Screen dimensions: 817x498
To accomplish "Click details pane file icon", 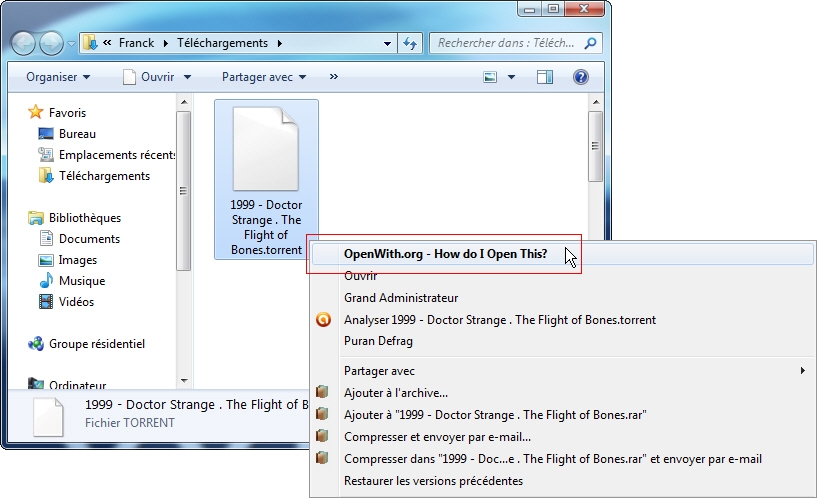I will tap(48, 417).
